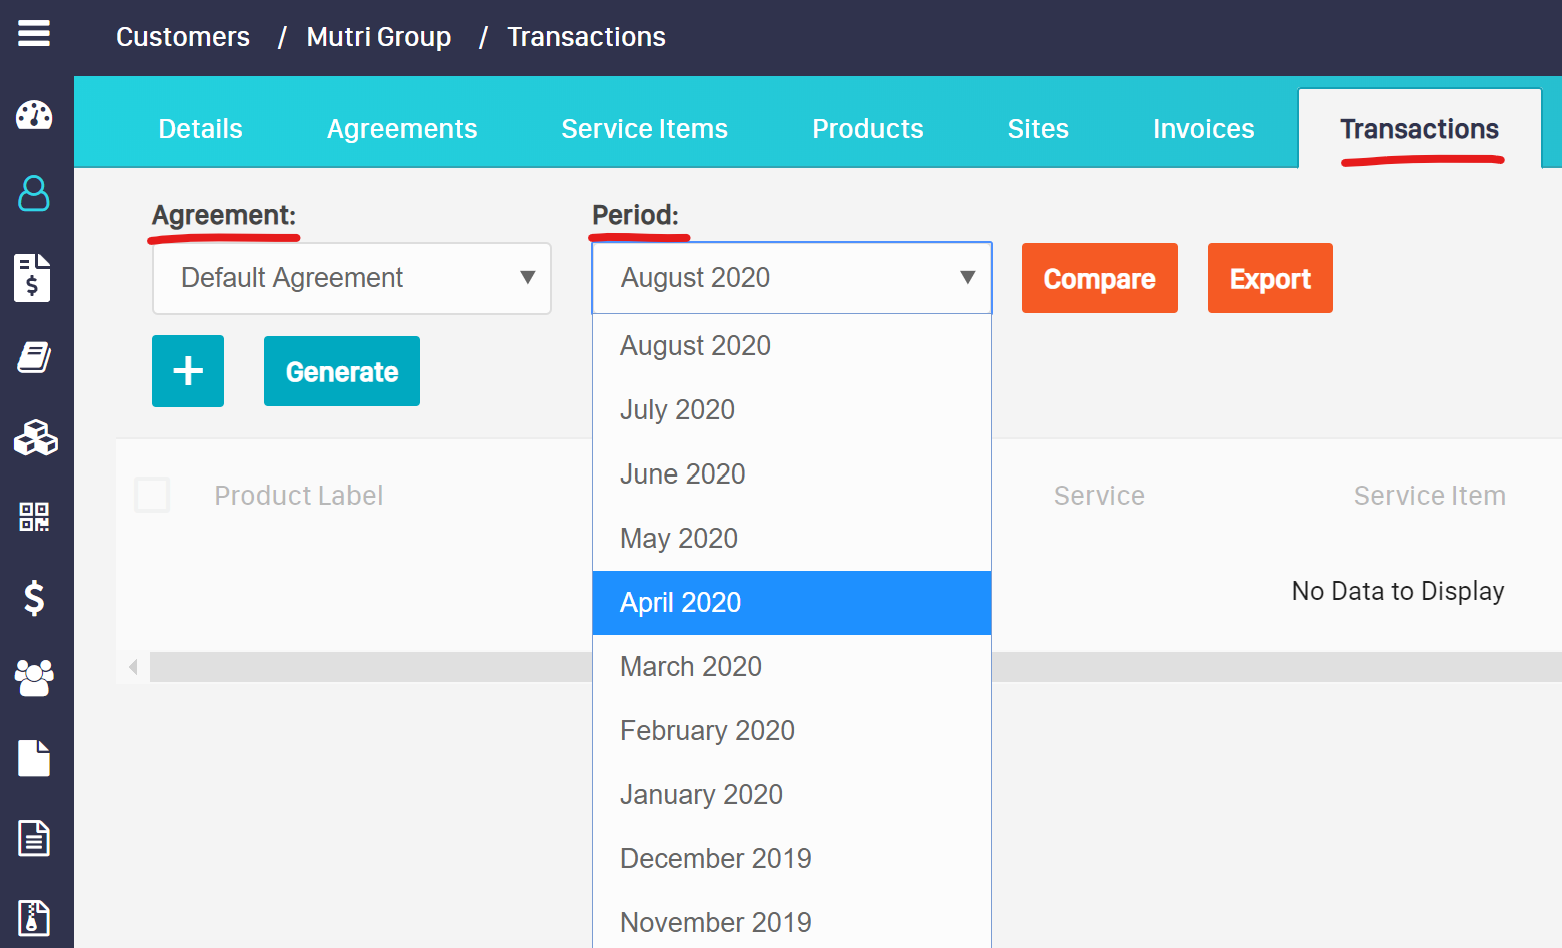1562x948 pixels.
Task: Open the billing invoice icon in the sidebar
Action: tap(34, 277)
